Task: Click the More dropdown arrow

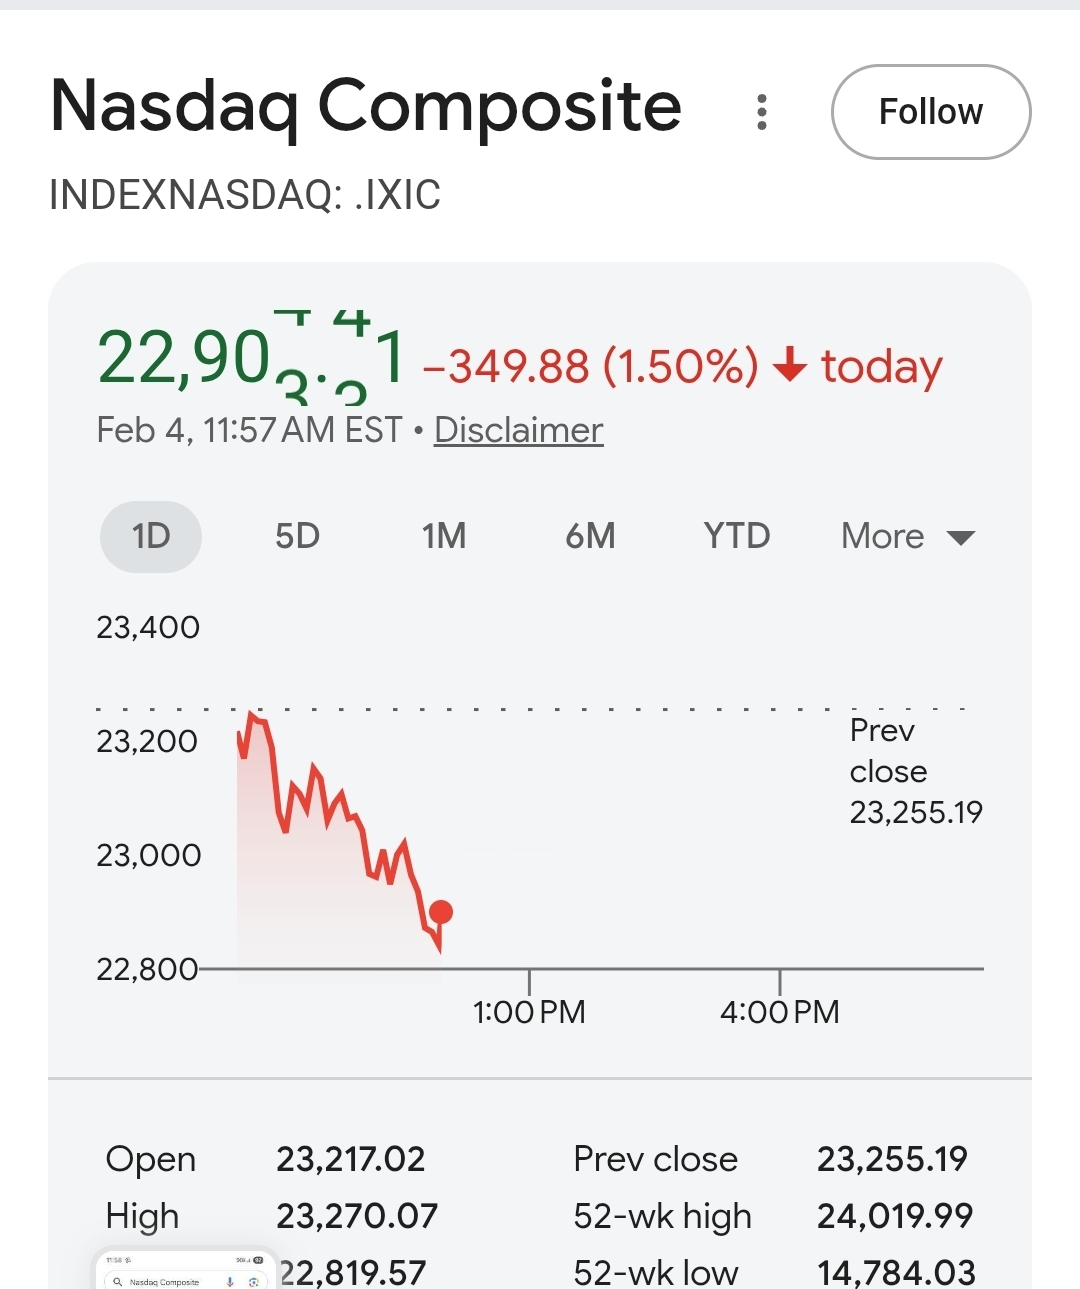Action: click(x=960, y=538)
